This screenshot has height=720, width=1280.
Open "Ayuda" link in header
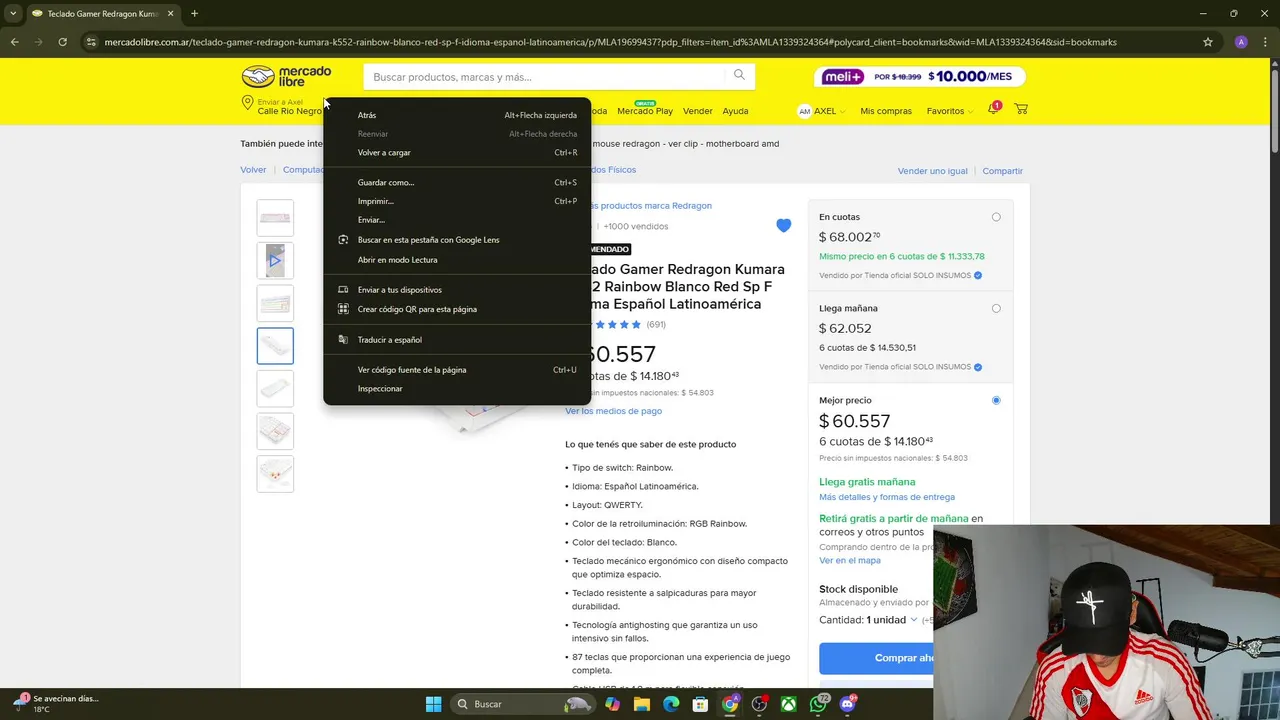point(735,111)
